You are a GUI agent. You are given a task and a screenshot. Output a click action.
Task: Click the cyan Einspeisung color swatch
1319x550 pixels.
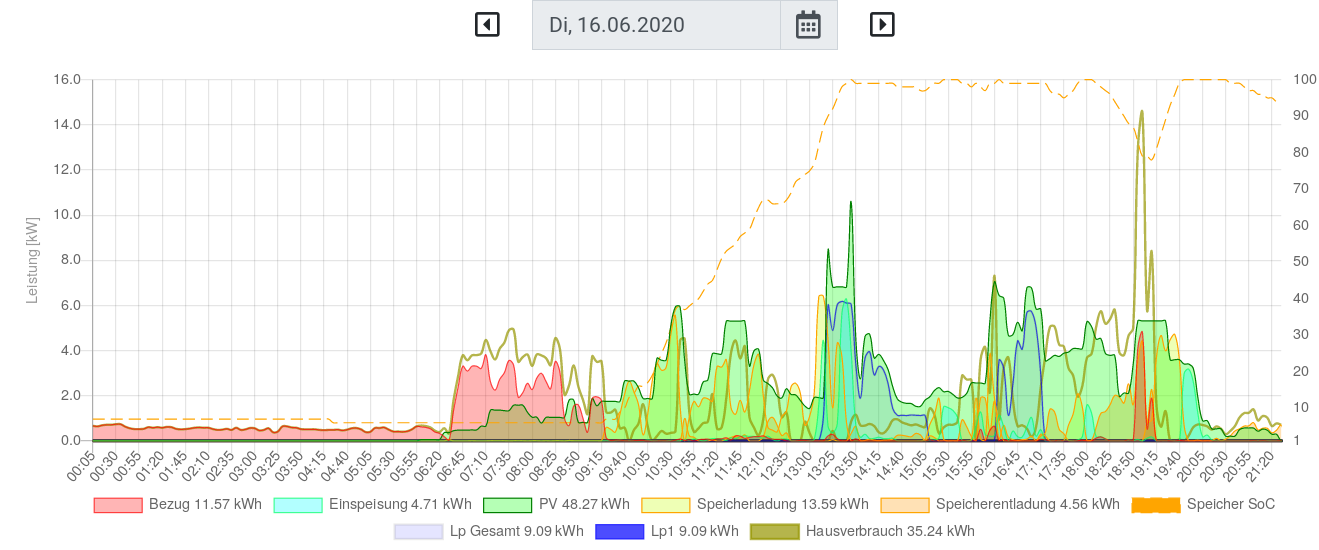[x=298, y=505]
